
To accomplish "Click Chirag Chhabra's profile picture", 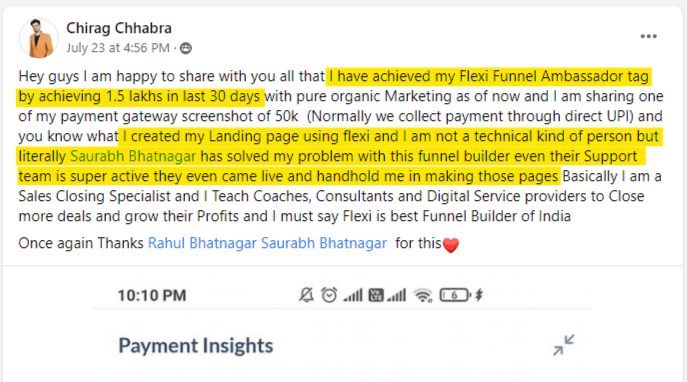I will tap(39, 38).
